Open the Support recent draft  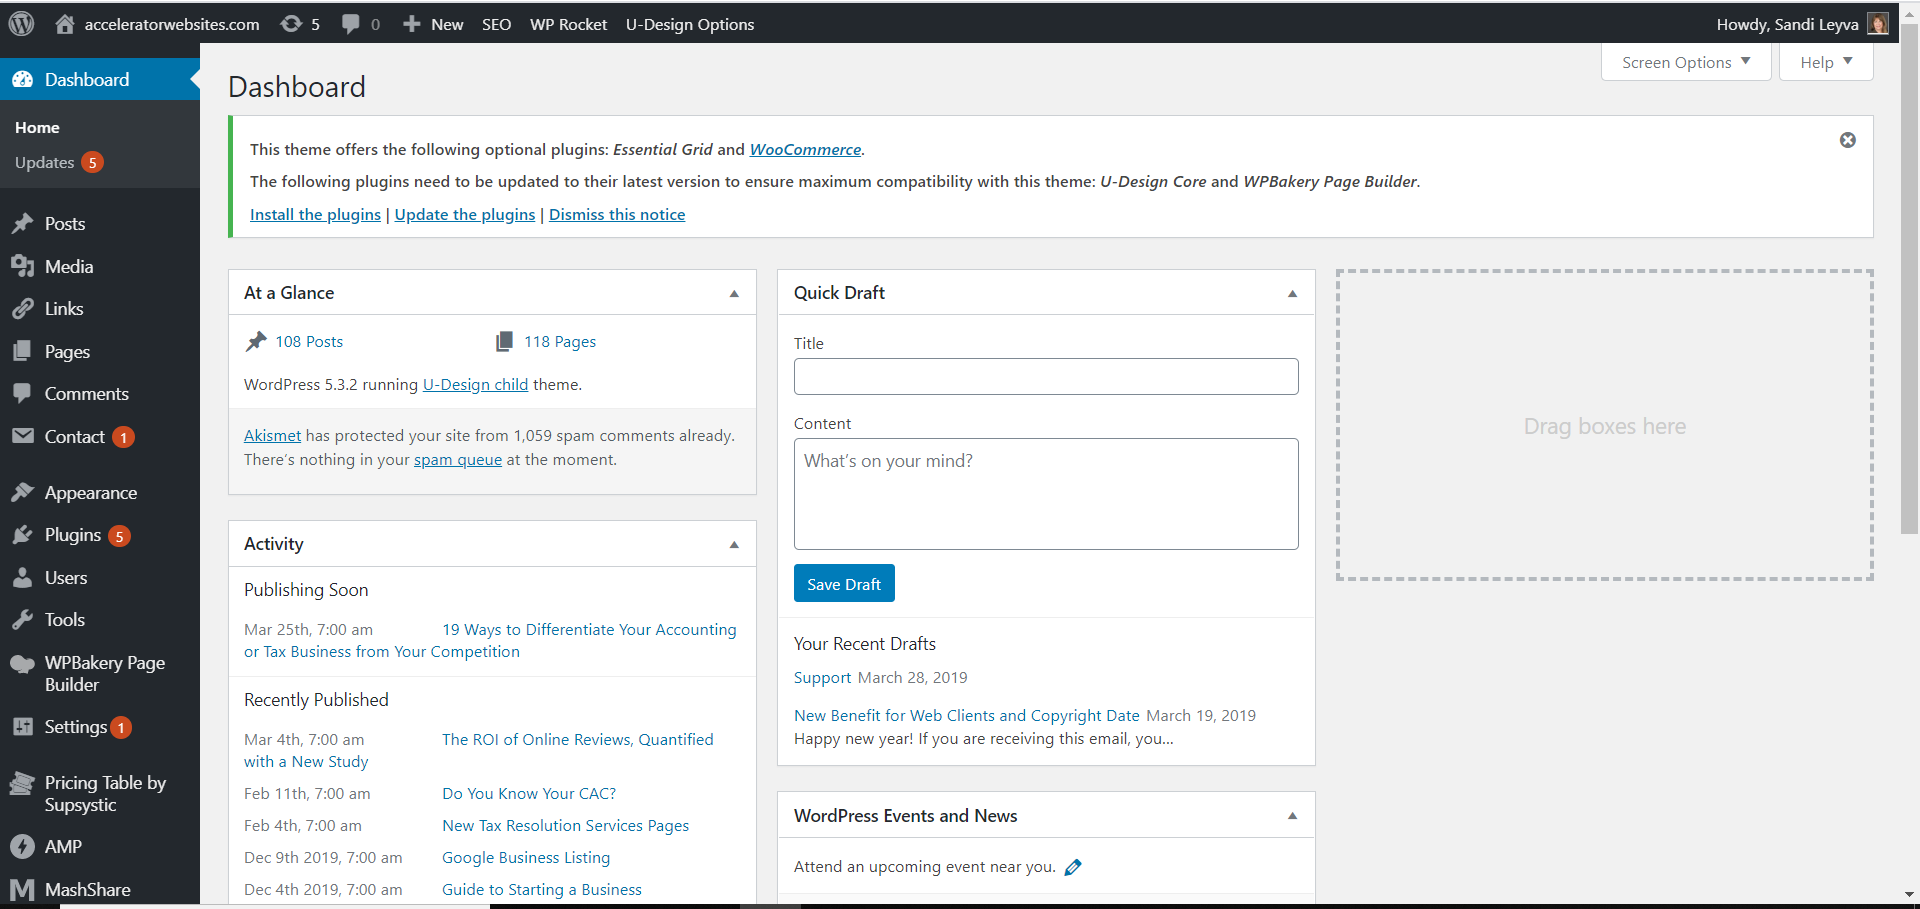coord(822,677)
